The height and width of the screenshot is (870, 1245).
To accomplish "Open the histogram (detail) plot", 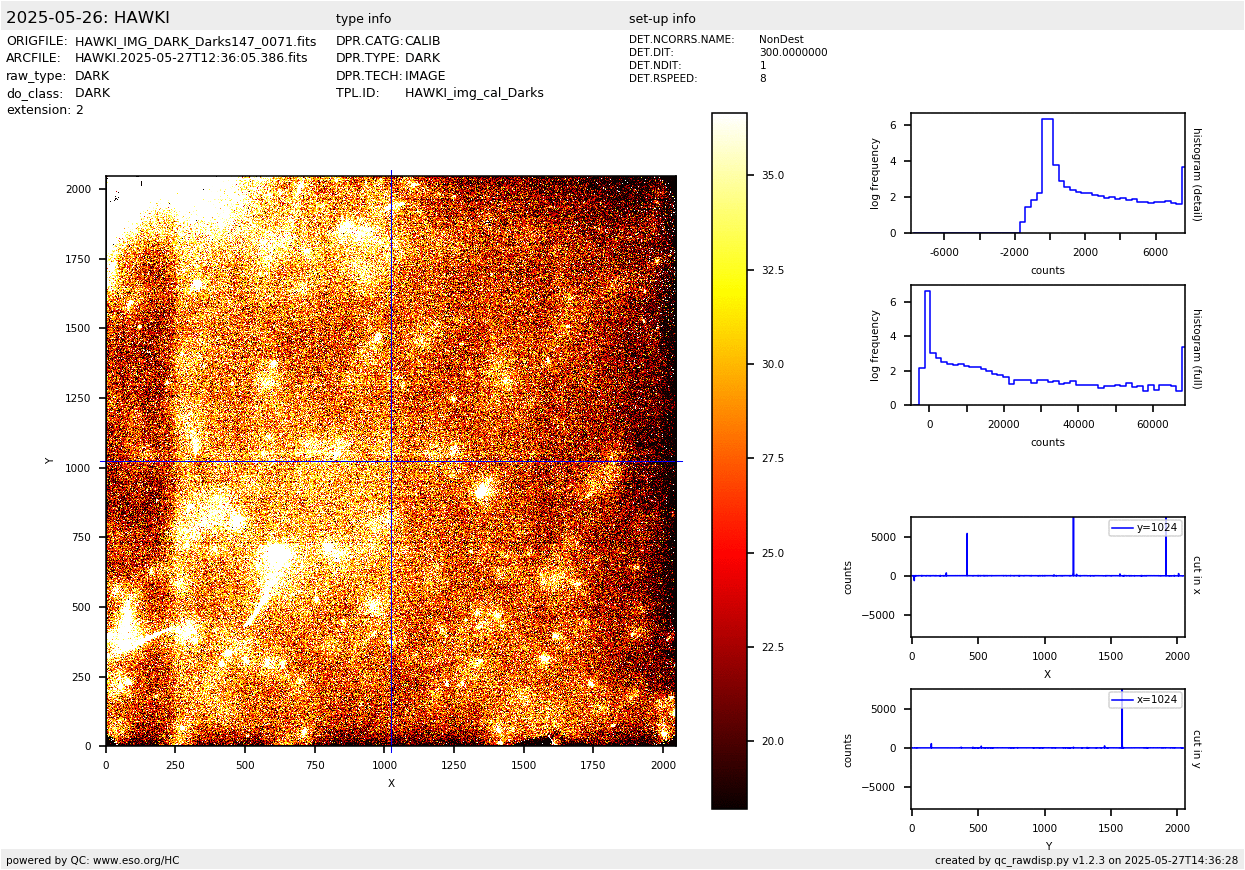I will click(x=1047, y=173).
